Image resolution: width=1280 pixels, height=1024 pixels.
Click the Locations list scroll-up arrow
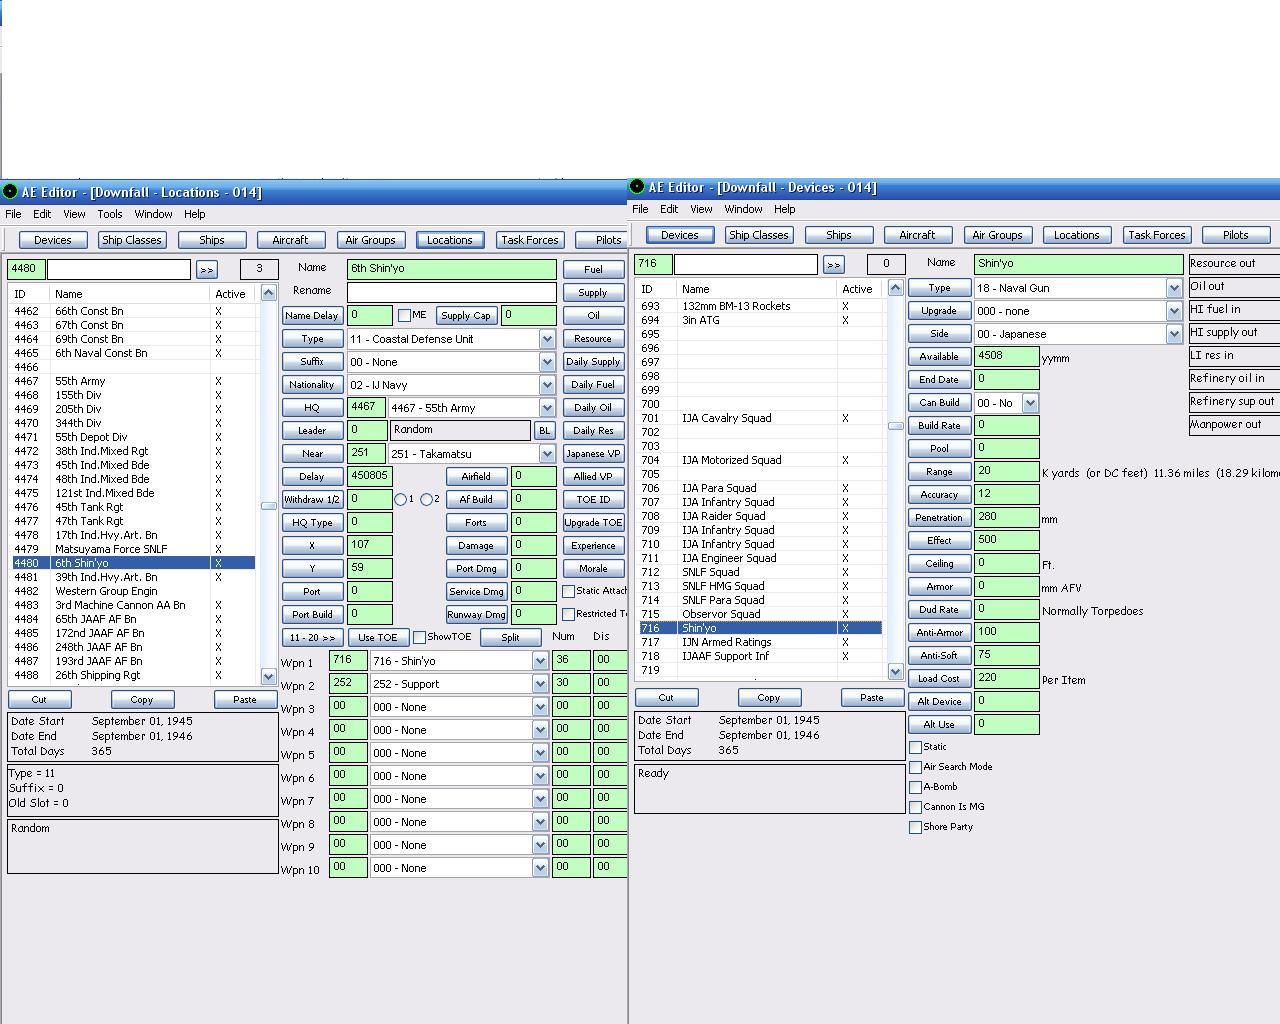pyautogui.click(x=268, y=293)
